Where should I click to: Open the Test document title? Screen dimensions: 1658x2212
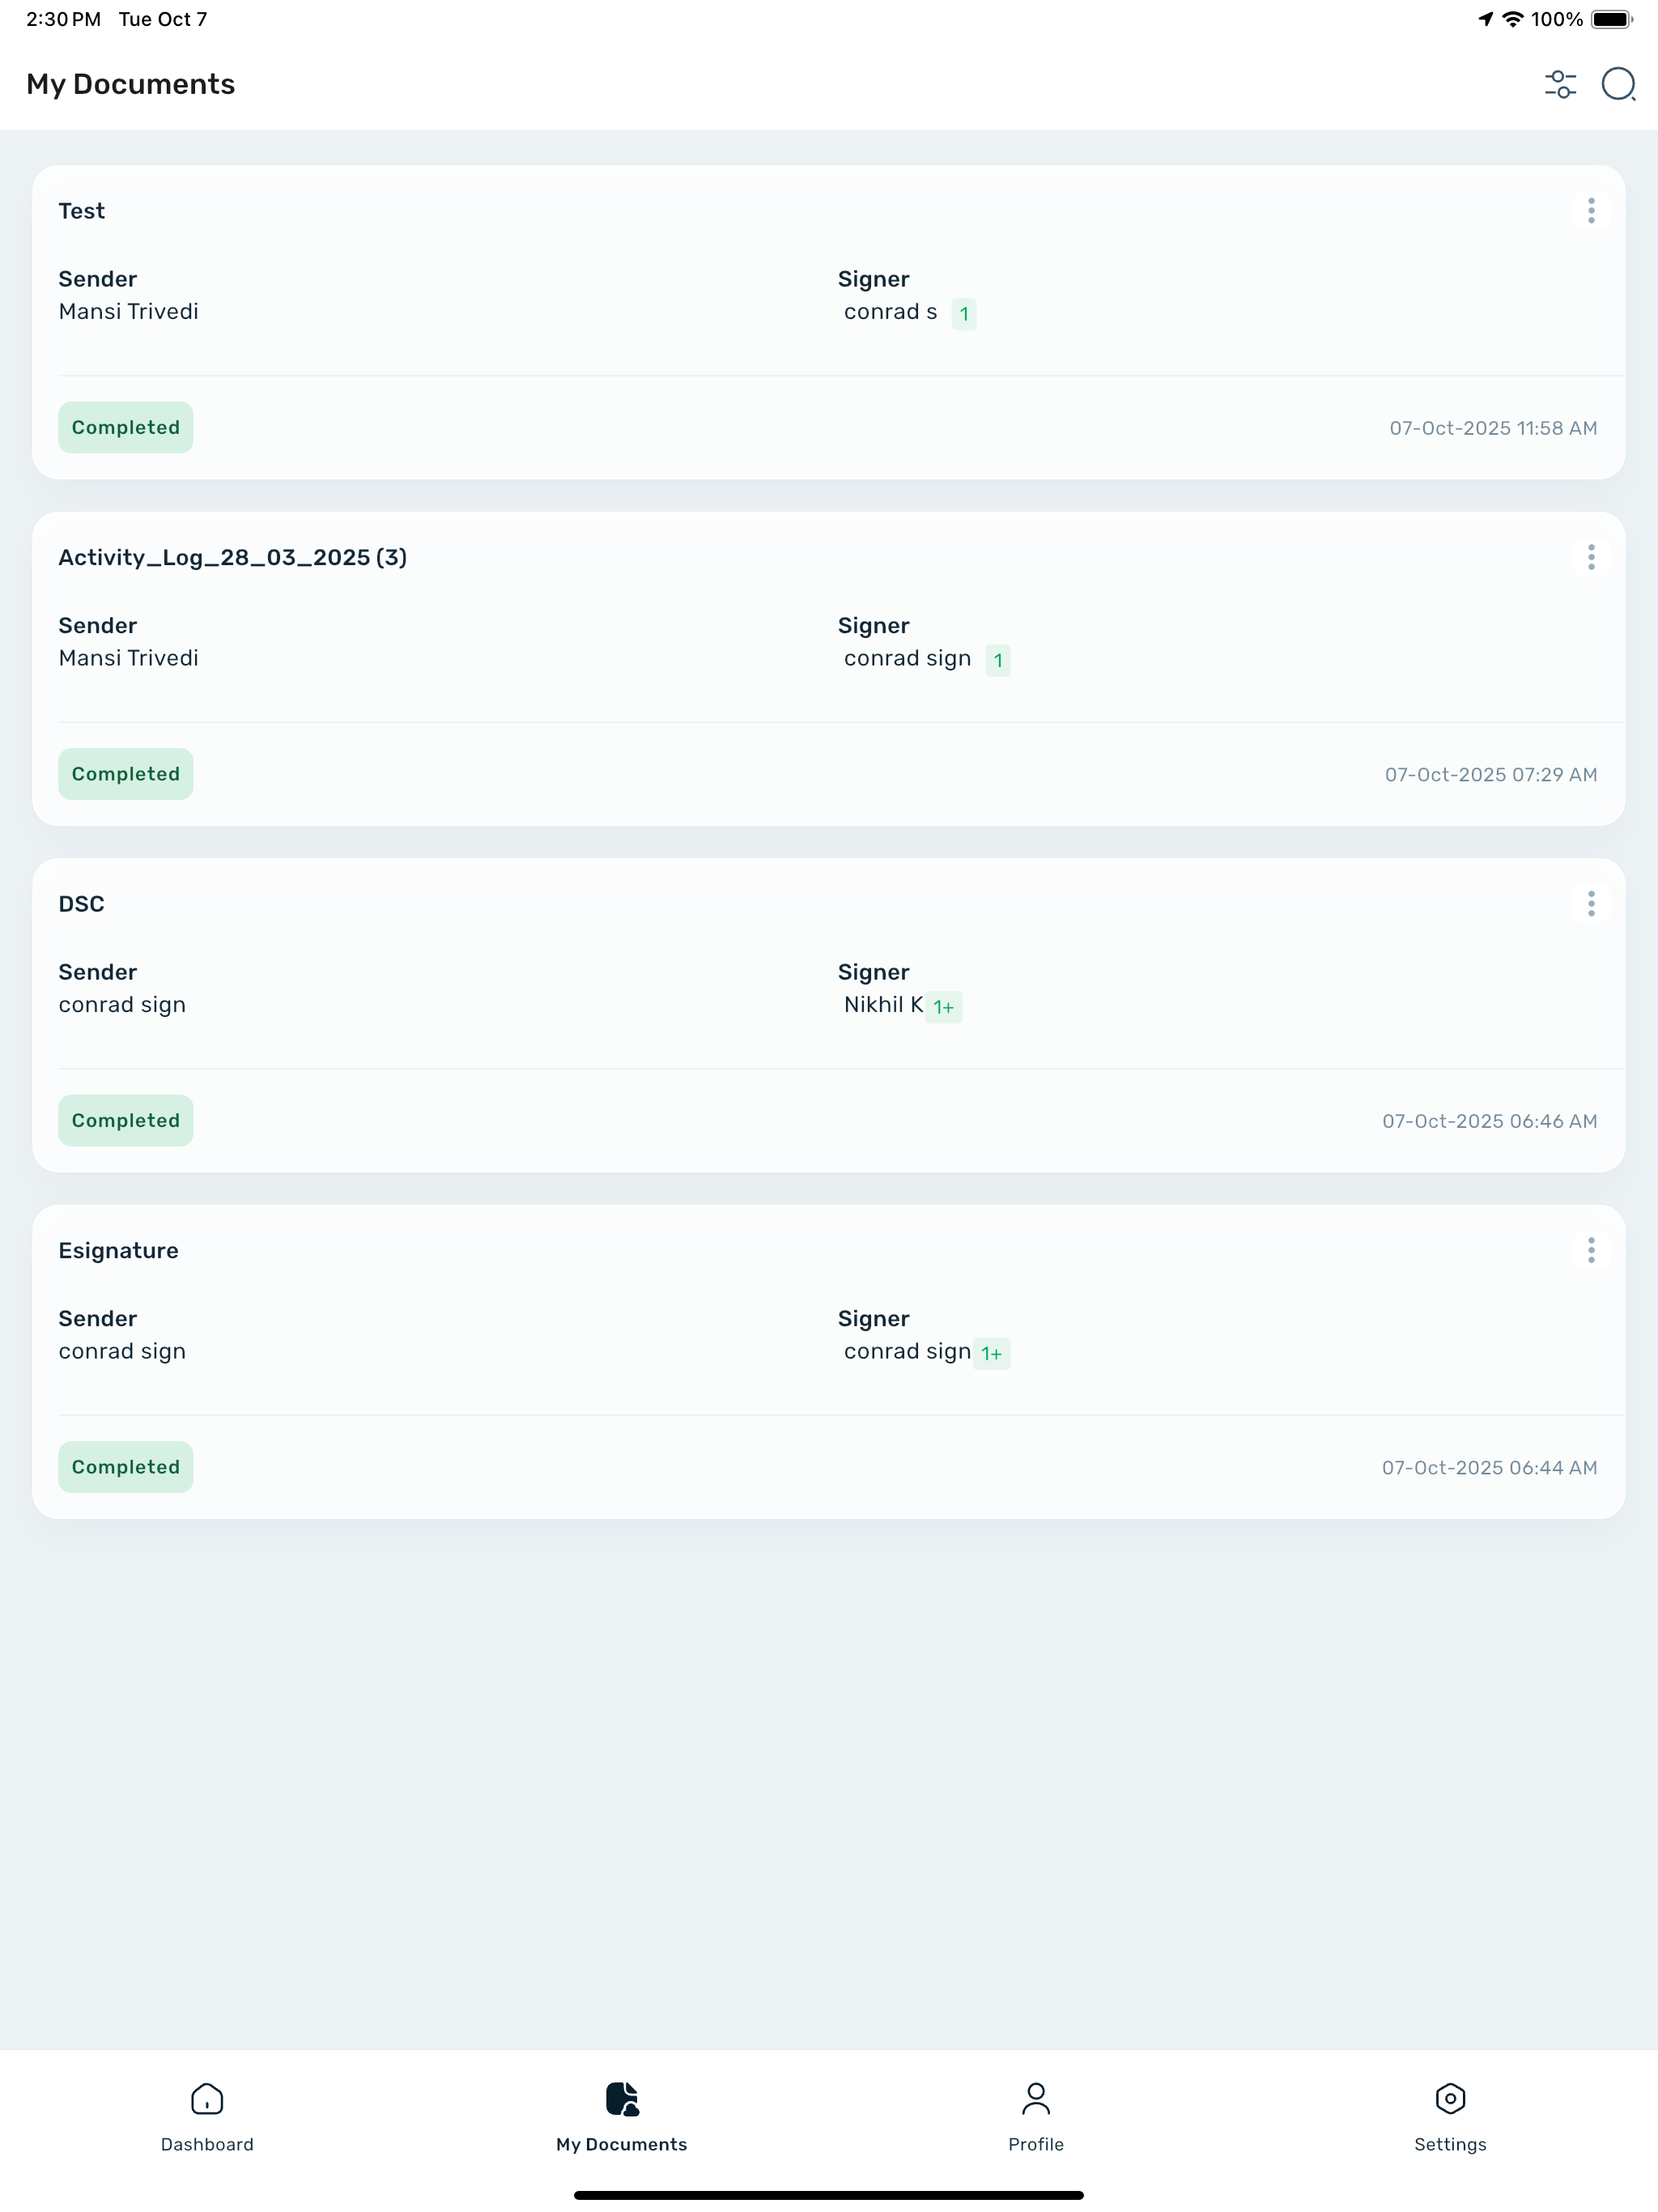pyautogui.click(x=81, y=211)
